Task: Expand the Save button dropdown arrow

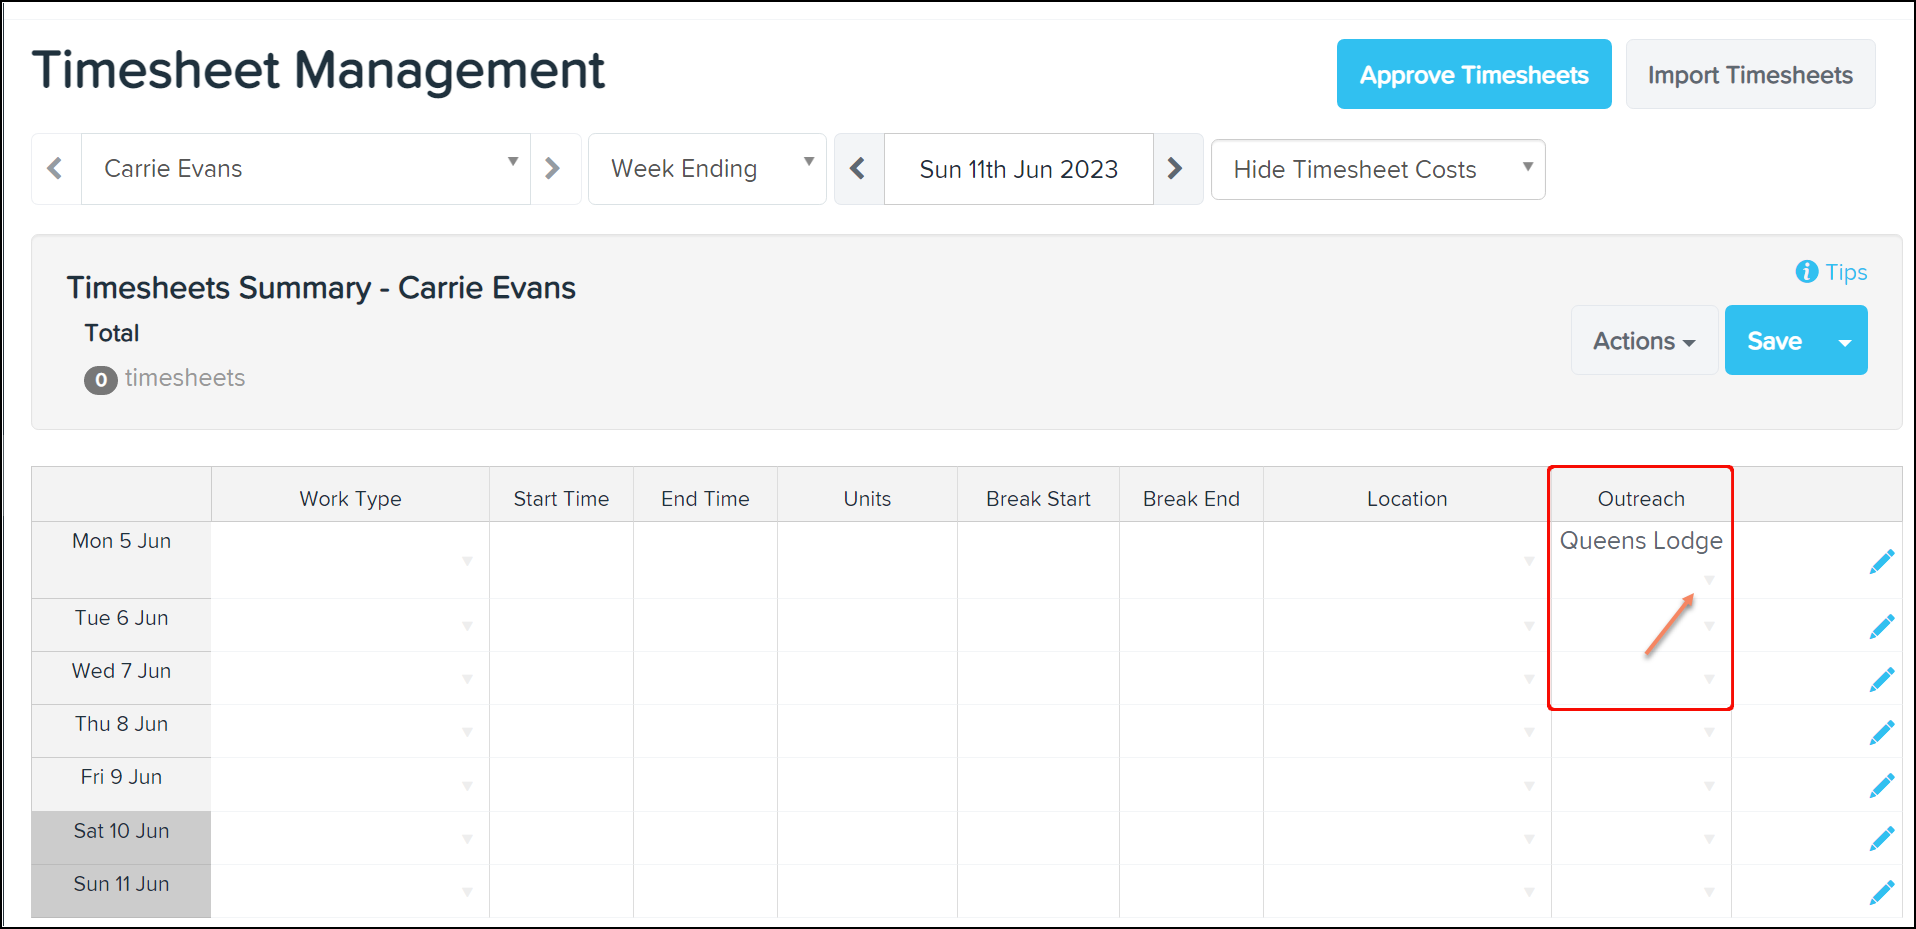Action: (x=1845, y=340)
